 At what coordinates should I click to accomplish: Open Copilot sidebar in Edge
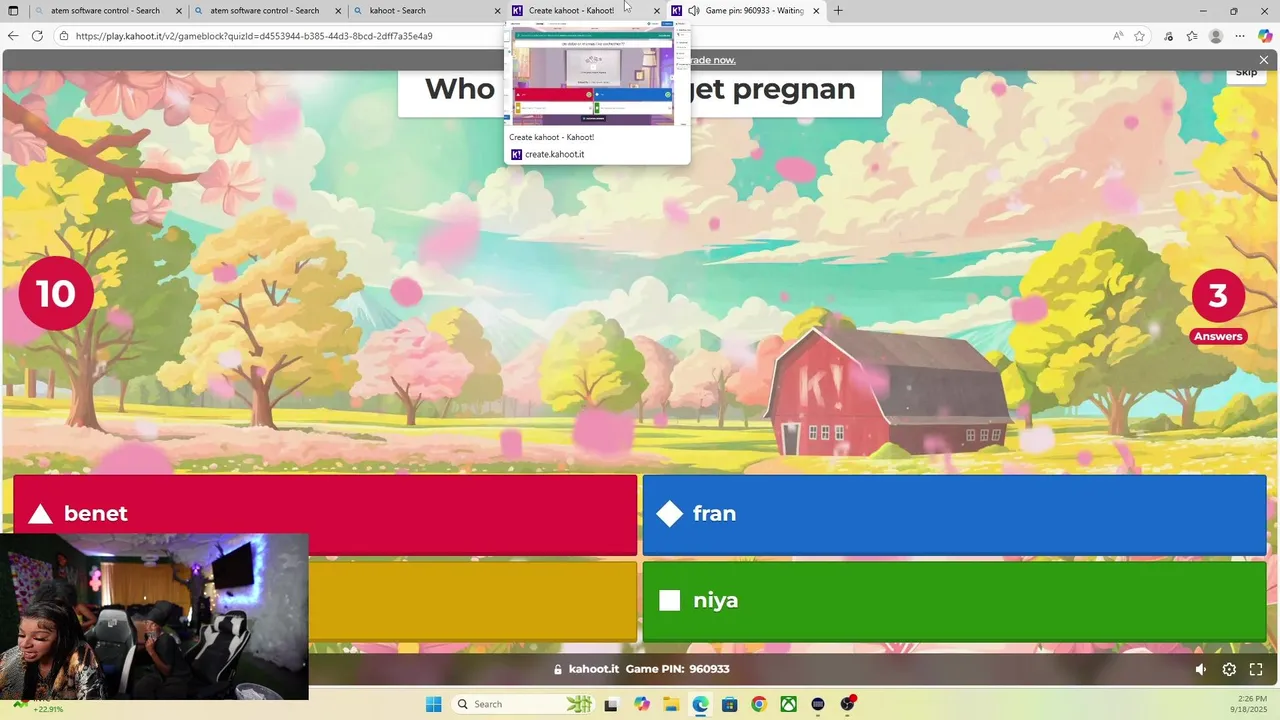[x=1265, y=36]
